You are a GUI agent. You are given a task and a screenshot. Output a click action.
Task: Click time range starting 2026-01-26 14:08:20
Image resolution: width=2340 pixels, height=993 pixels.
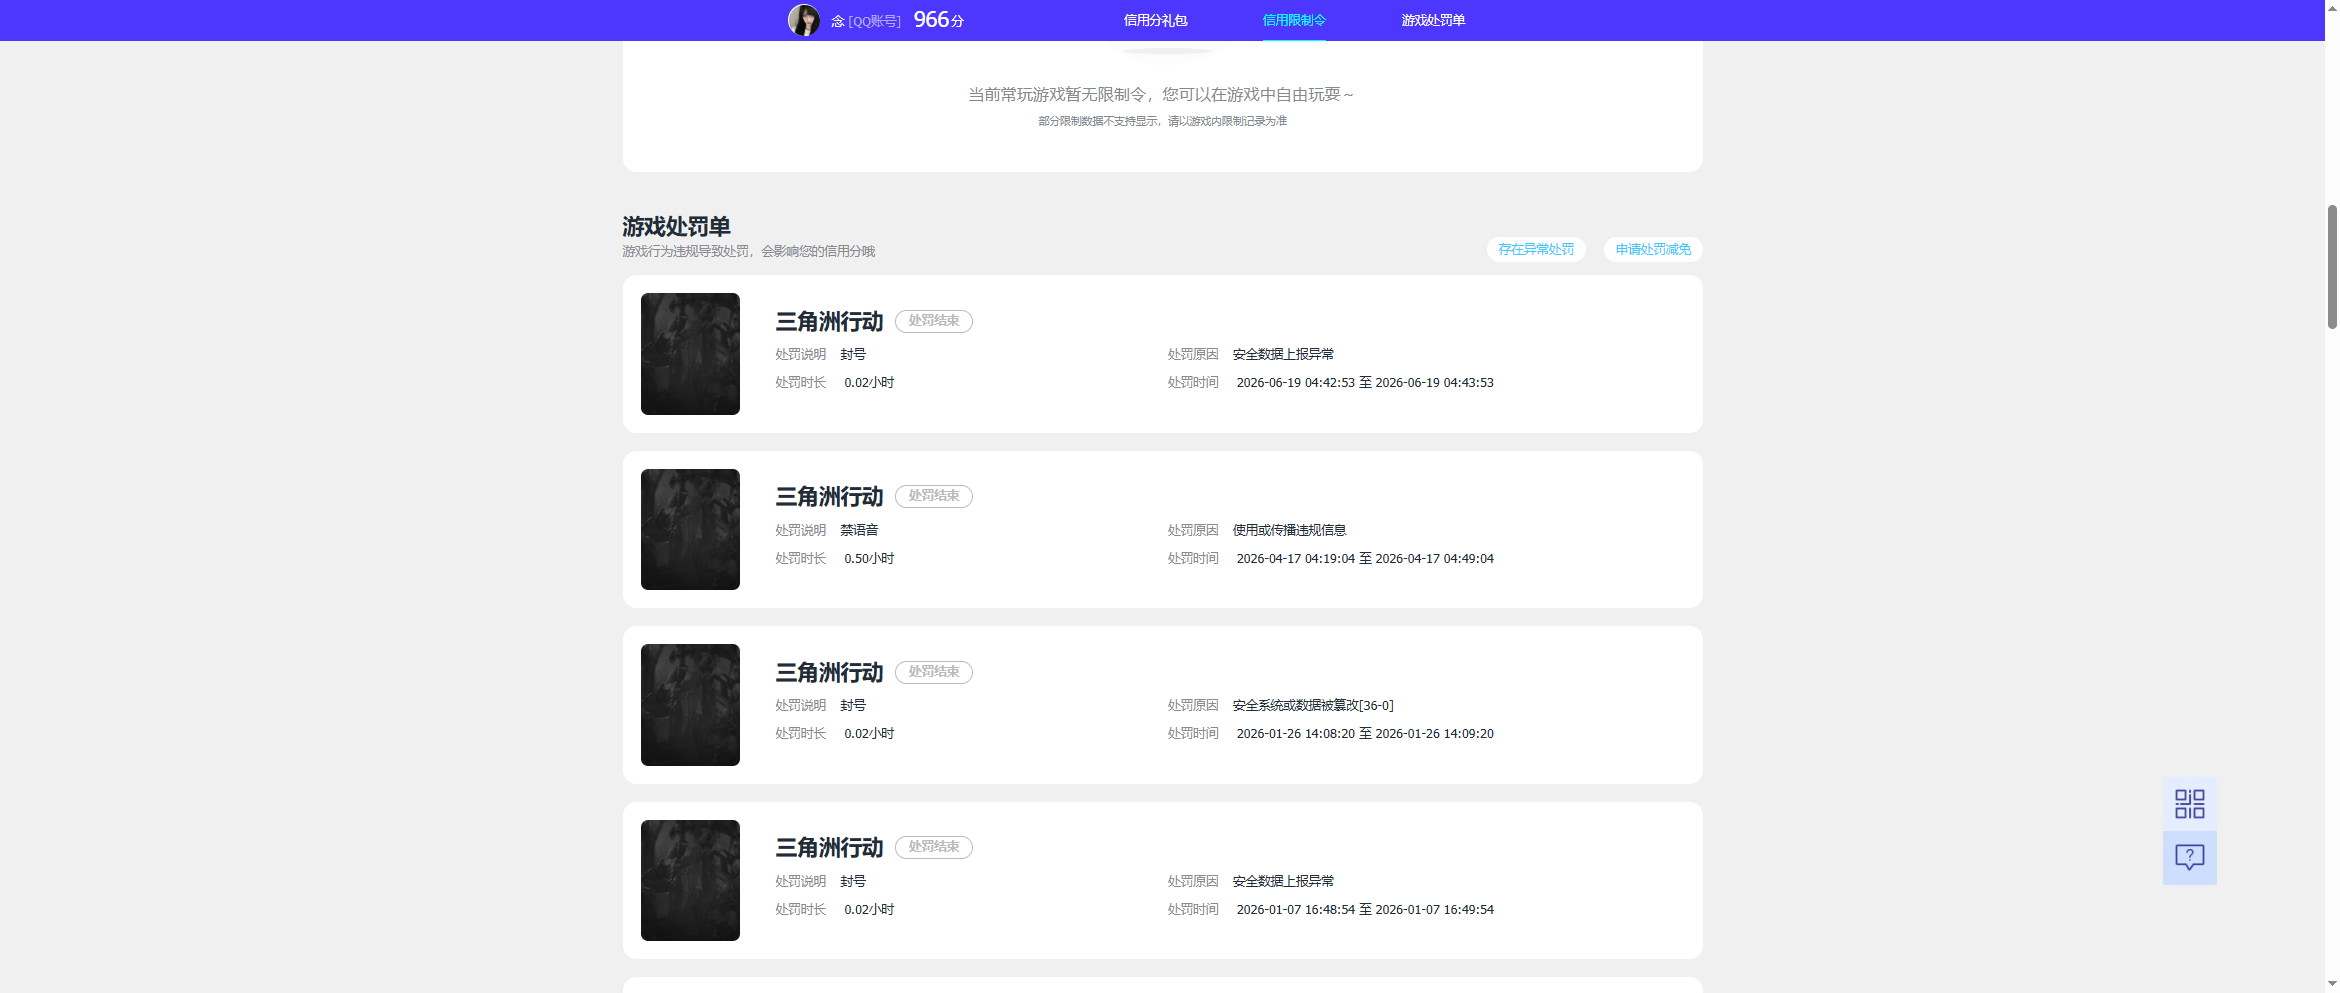pos(1365,733)
